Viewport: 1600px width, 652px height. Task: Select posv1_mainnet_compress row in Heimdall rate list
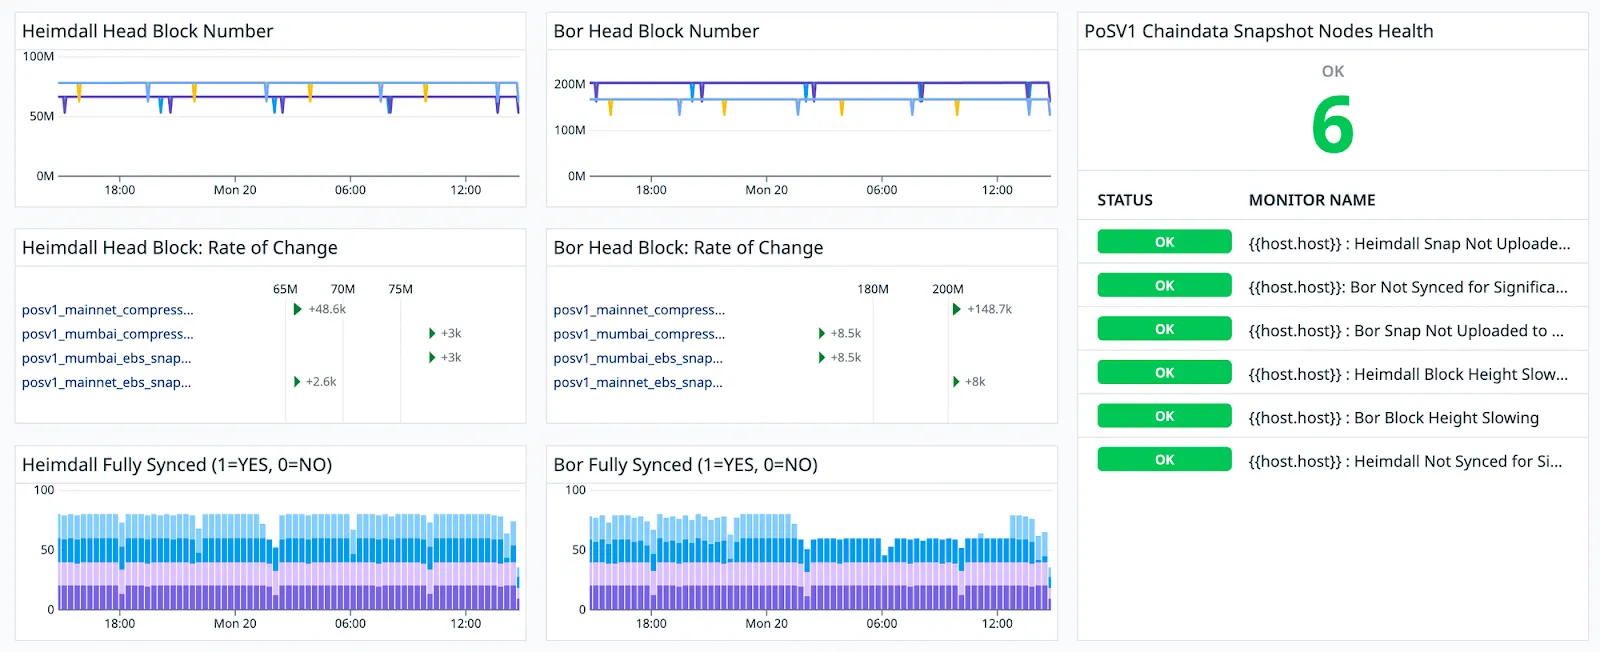pos(108,310)
